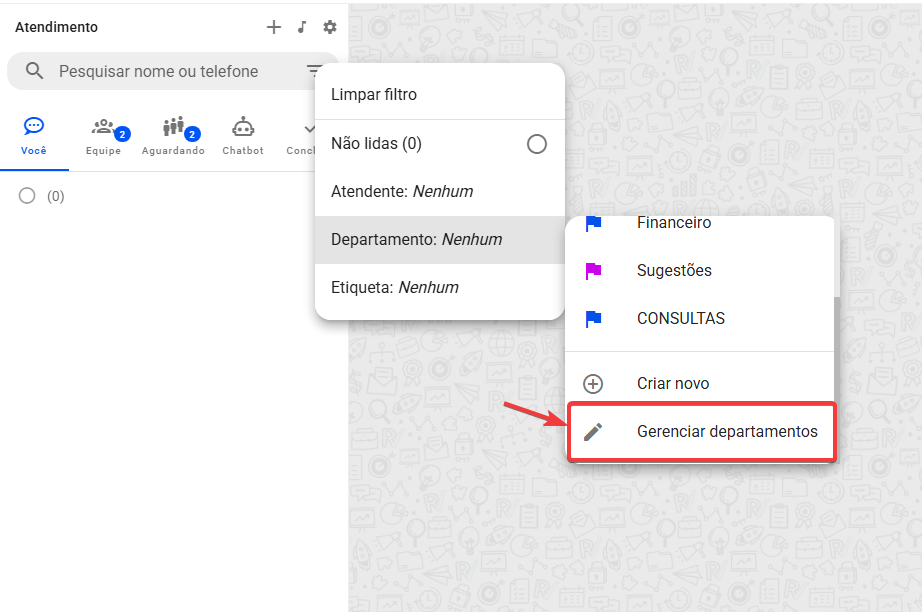The height and width of the screenshot is (612, 922).
Task: Click the Atendimento heading text
Action: (x=56, y=28)
